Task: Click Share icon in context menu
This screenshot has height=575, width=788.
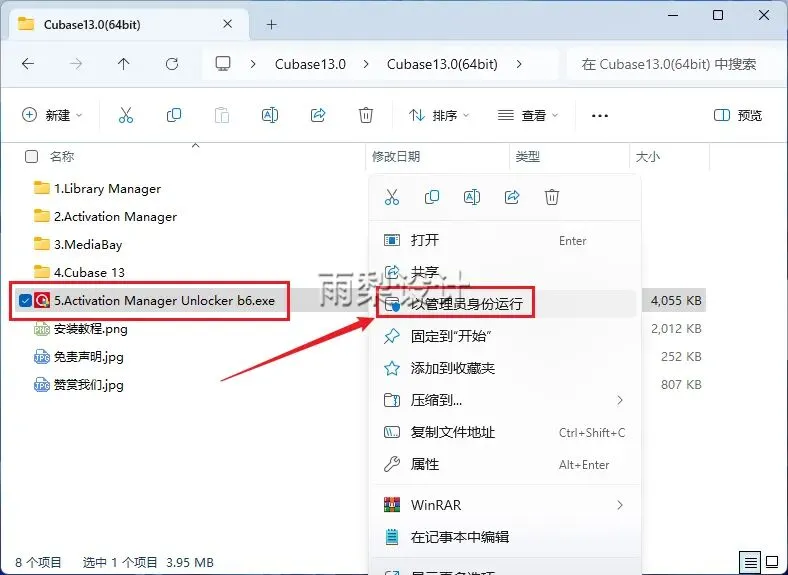Action: pyautogui.click(x=512, y=197)
